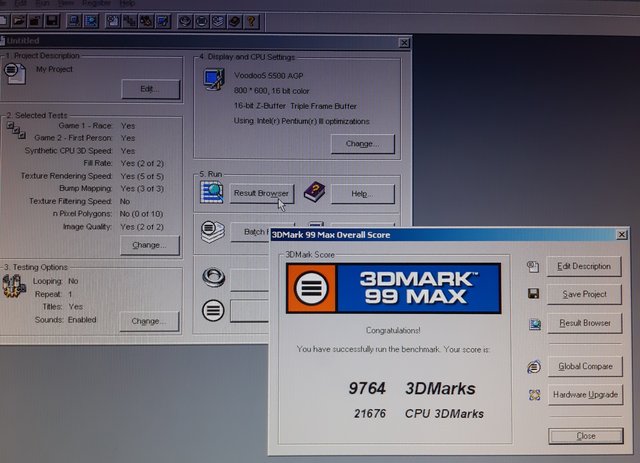Click the ring-shaped demo icon in toolbar
Screen dimensions: 640x463
[184, 21]
